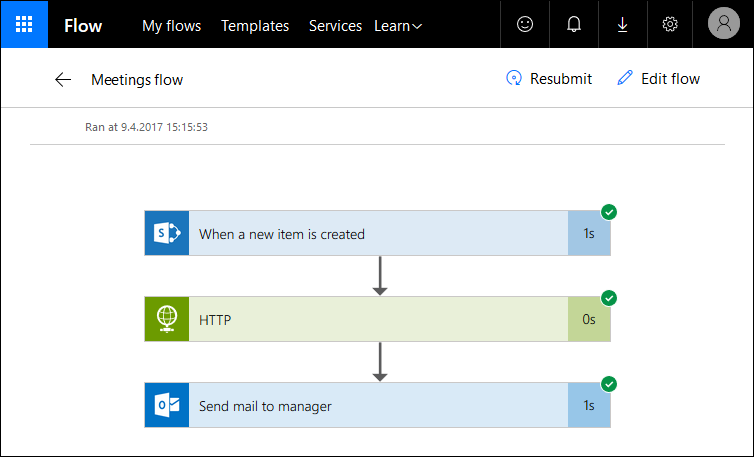Resubmit the flow run
754x457 pixels.
click(549, 79)
